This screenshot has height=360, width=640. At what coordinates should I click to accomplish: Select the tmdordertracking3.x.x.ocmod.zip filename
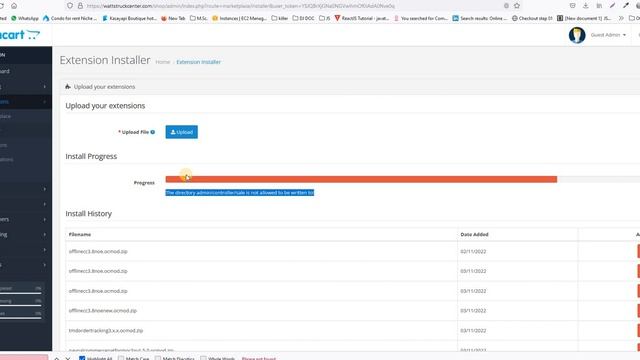click(x=106, y=331)
